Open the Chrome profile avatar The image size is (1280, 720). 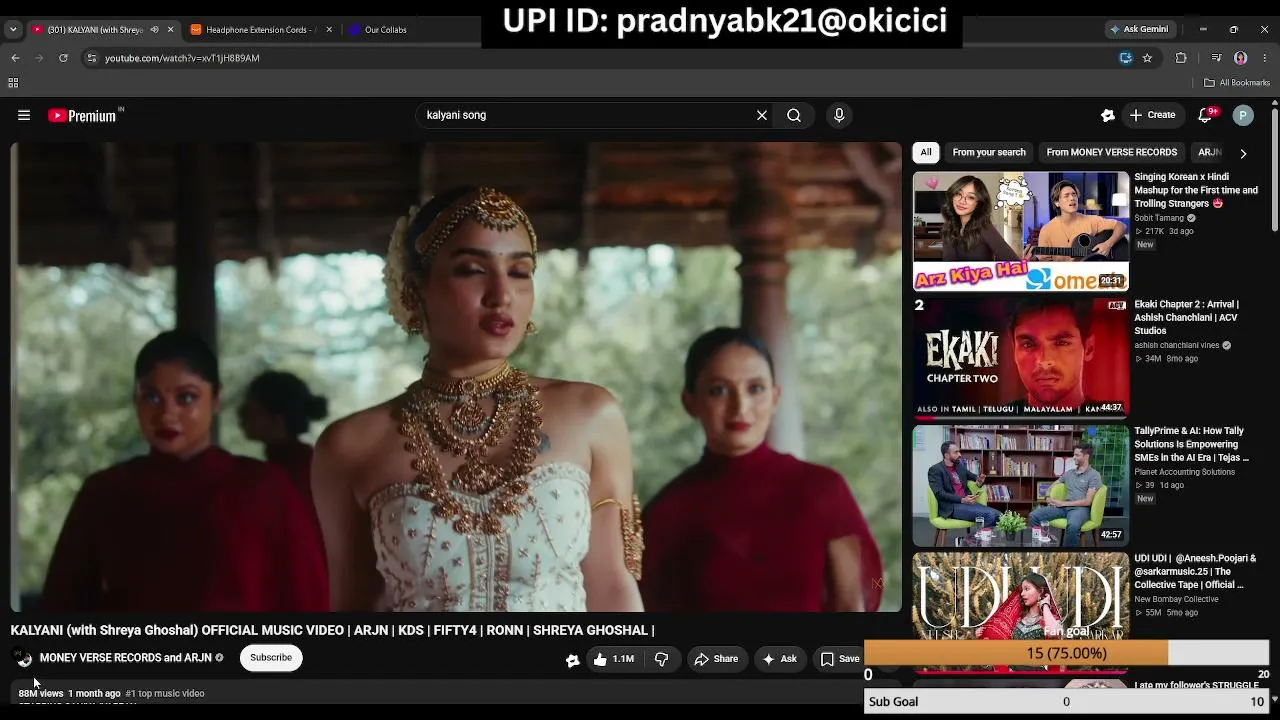coord(1241,58)
